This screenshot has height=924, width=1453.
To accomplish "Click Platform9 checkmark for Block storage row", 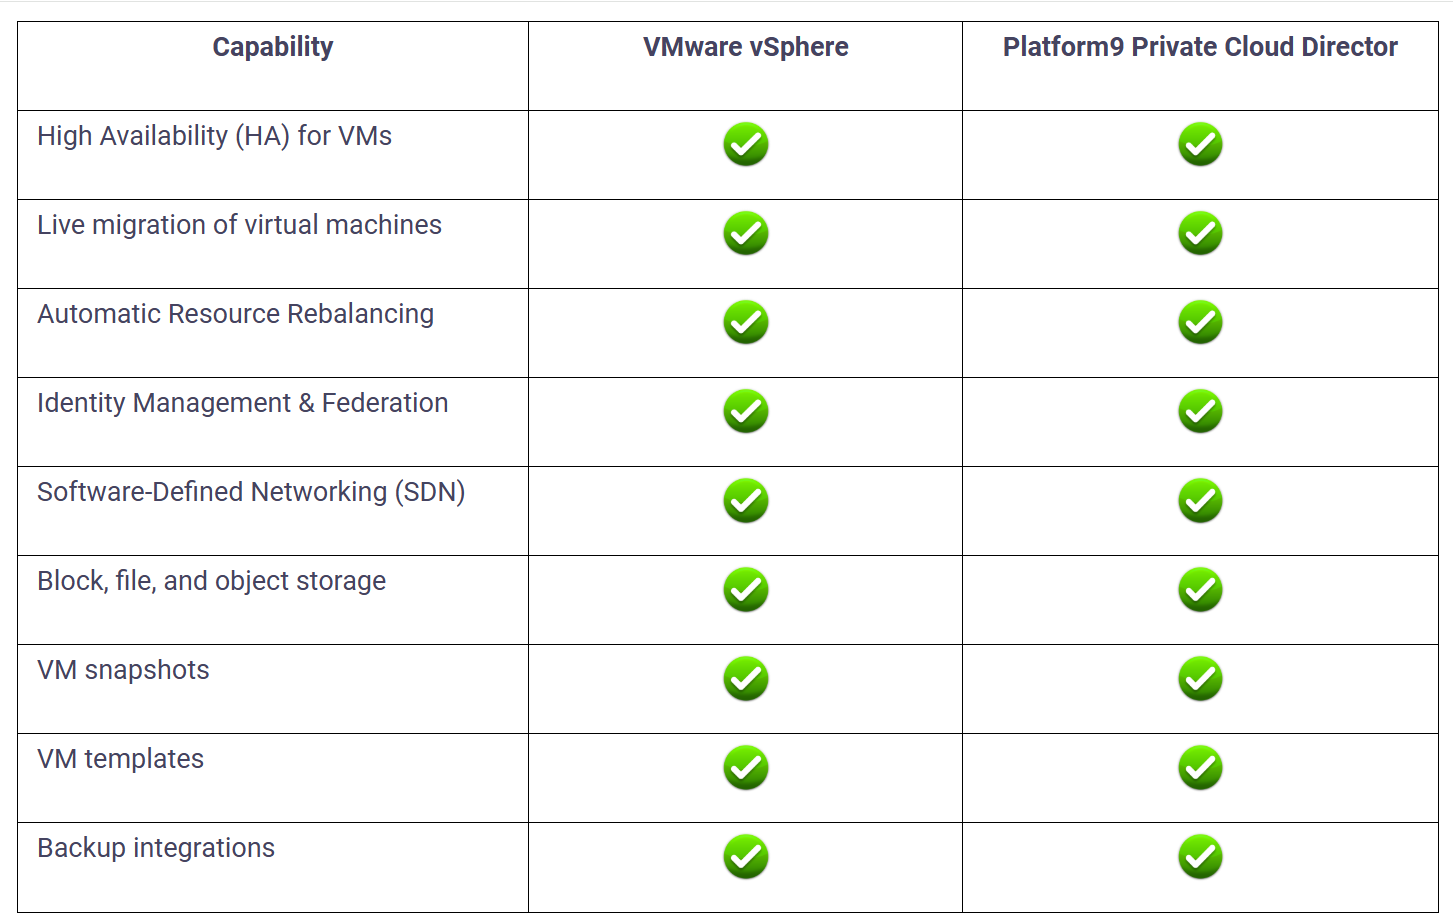I will coord(1200,590).
